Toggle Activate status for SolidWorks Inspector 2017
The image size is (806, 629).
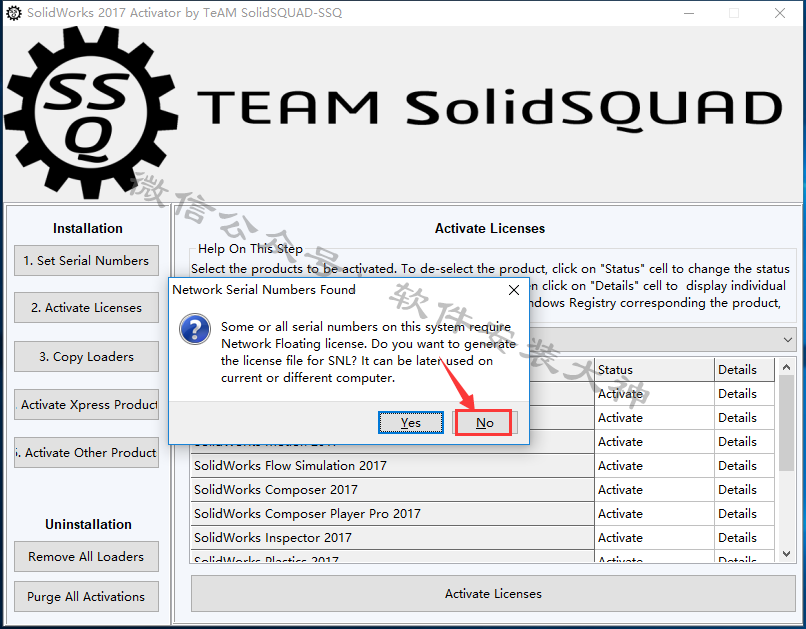click(654, 538)
